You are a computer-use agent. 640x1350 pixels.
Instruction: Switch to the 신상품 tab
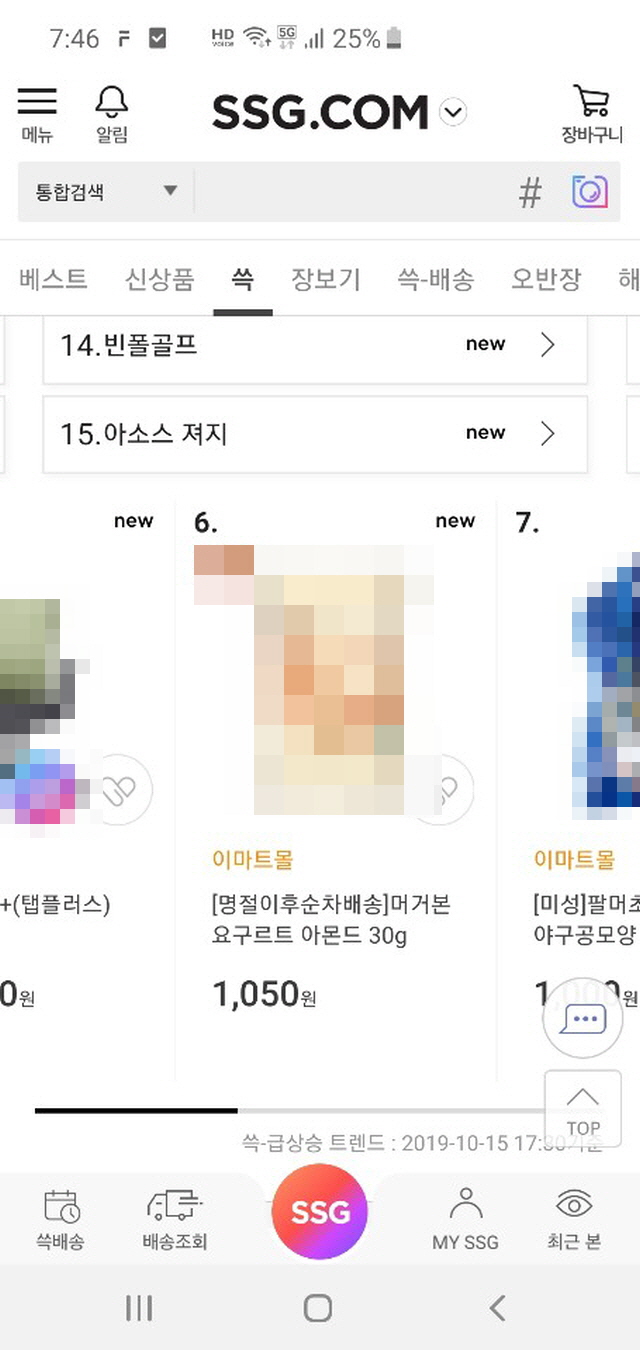click(159, 279)
